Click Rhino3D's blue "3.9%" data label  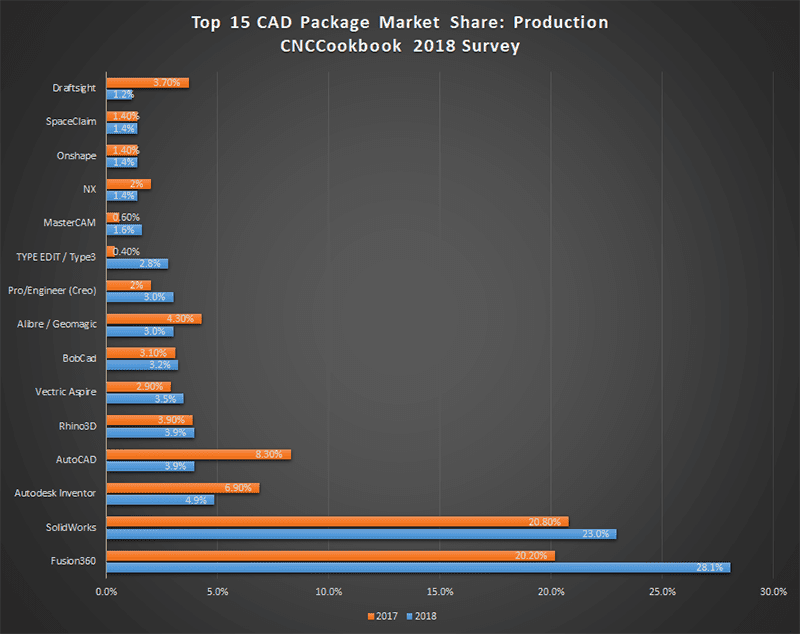(175, 433)
